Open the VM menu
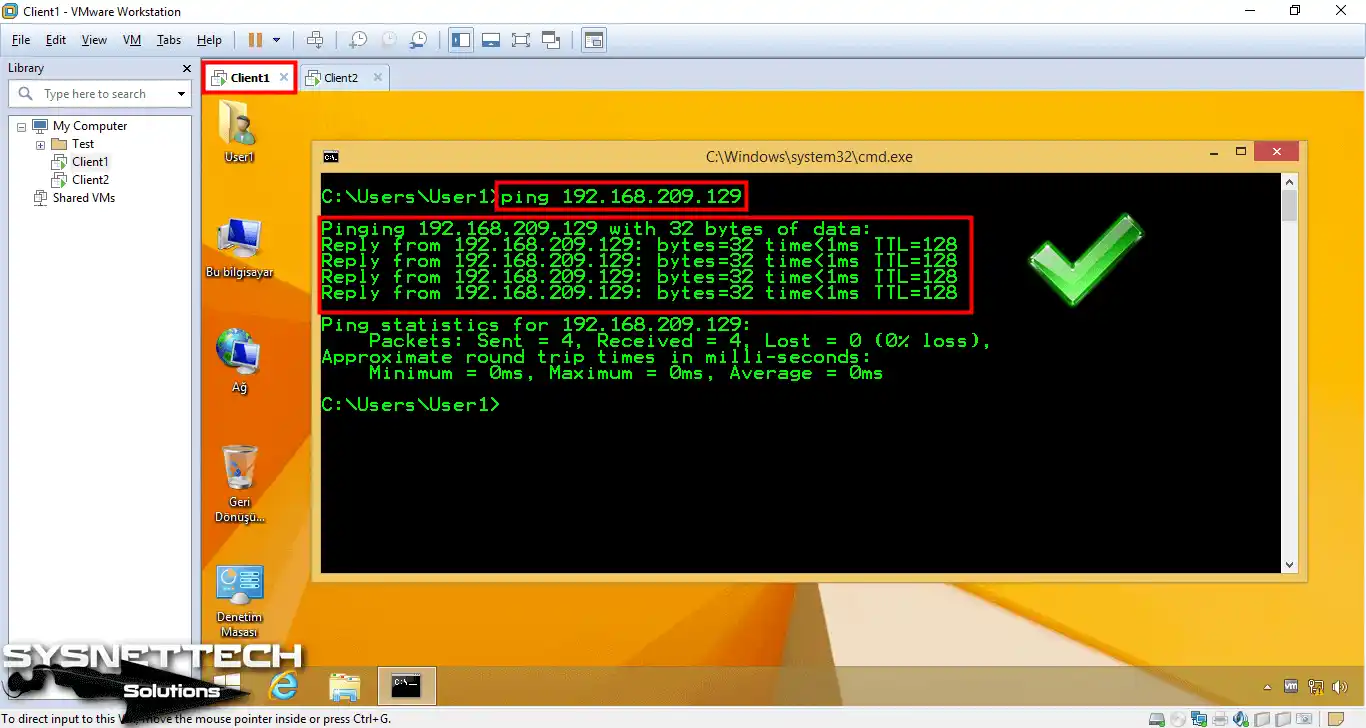Viewport: 1366px width, 728px height. click(131, 40)
